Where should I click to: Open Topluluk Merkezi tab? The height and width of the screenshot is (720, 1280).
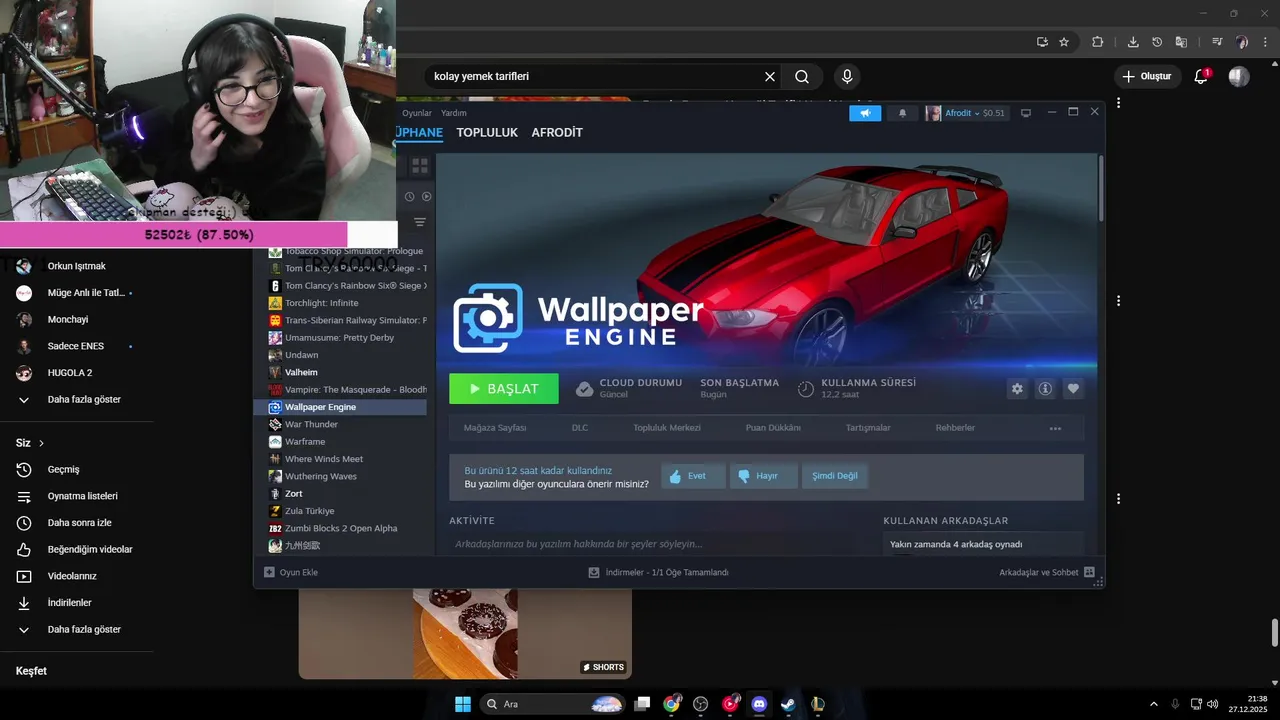[x=667, y=428]
